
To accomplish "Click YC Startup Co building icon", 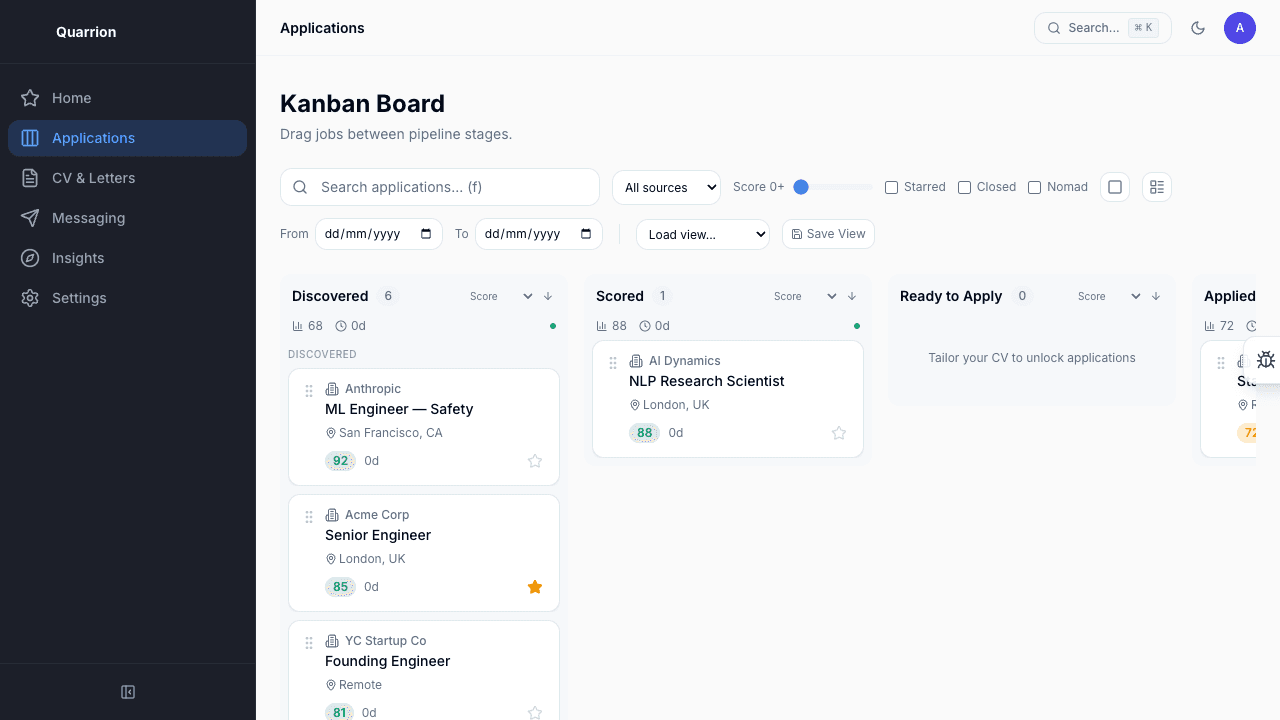I will (x=332, y=641).
